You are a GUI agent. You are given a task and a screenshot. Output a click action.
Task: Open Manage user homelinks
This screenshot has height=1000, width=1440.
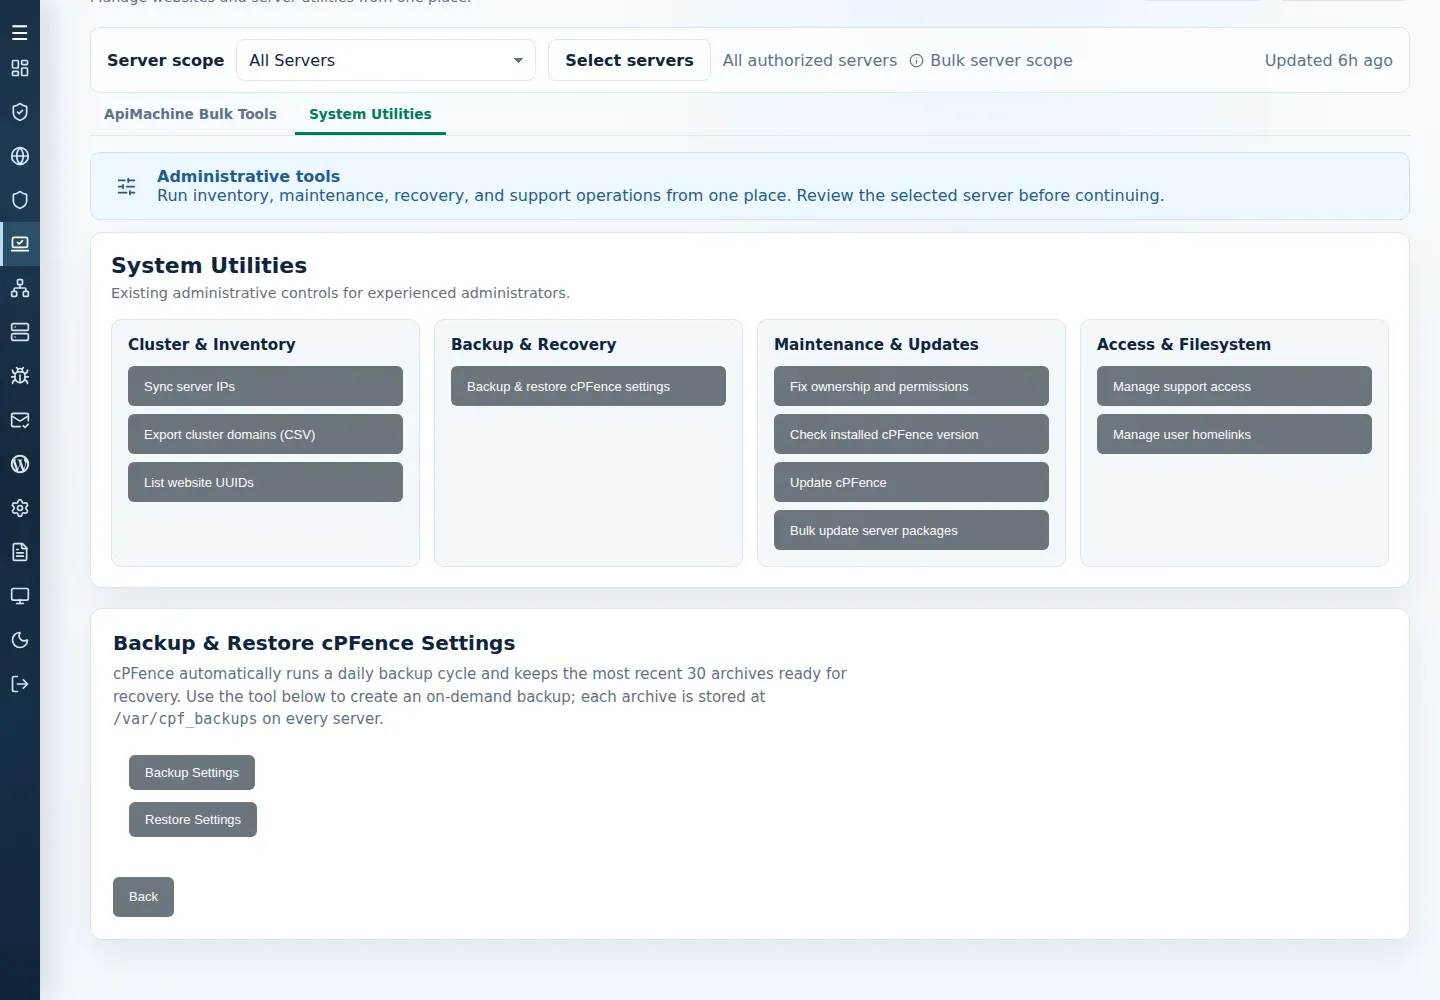pos(1234,434)
